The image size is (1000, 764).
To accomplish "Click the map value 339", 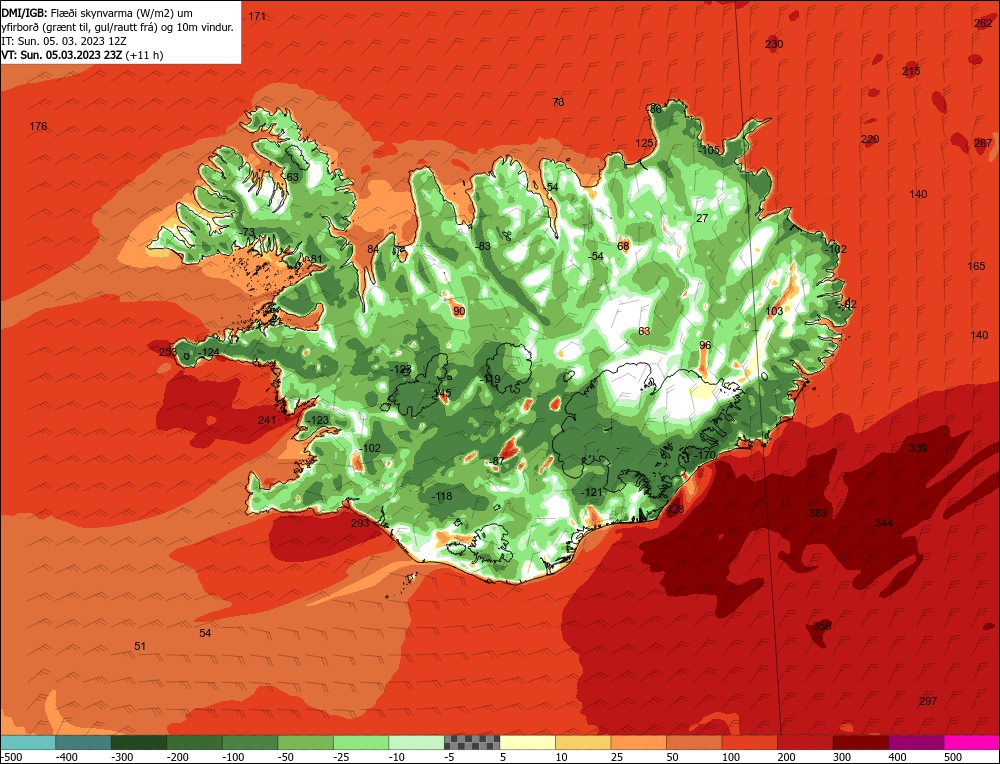I will (918, 448).
